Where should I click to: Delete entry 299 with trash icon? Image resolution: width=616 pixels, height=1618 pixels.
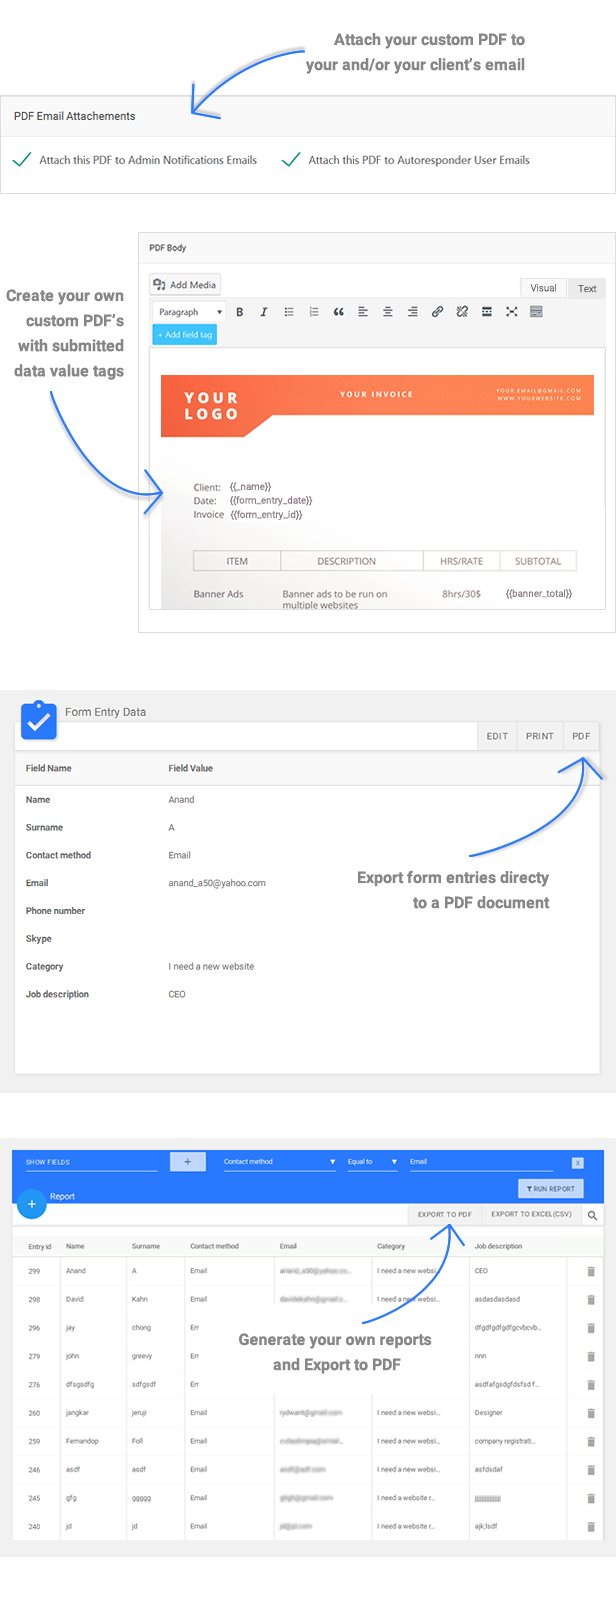(x=590, y=1271)
